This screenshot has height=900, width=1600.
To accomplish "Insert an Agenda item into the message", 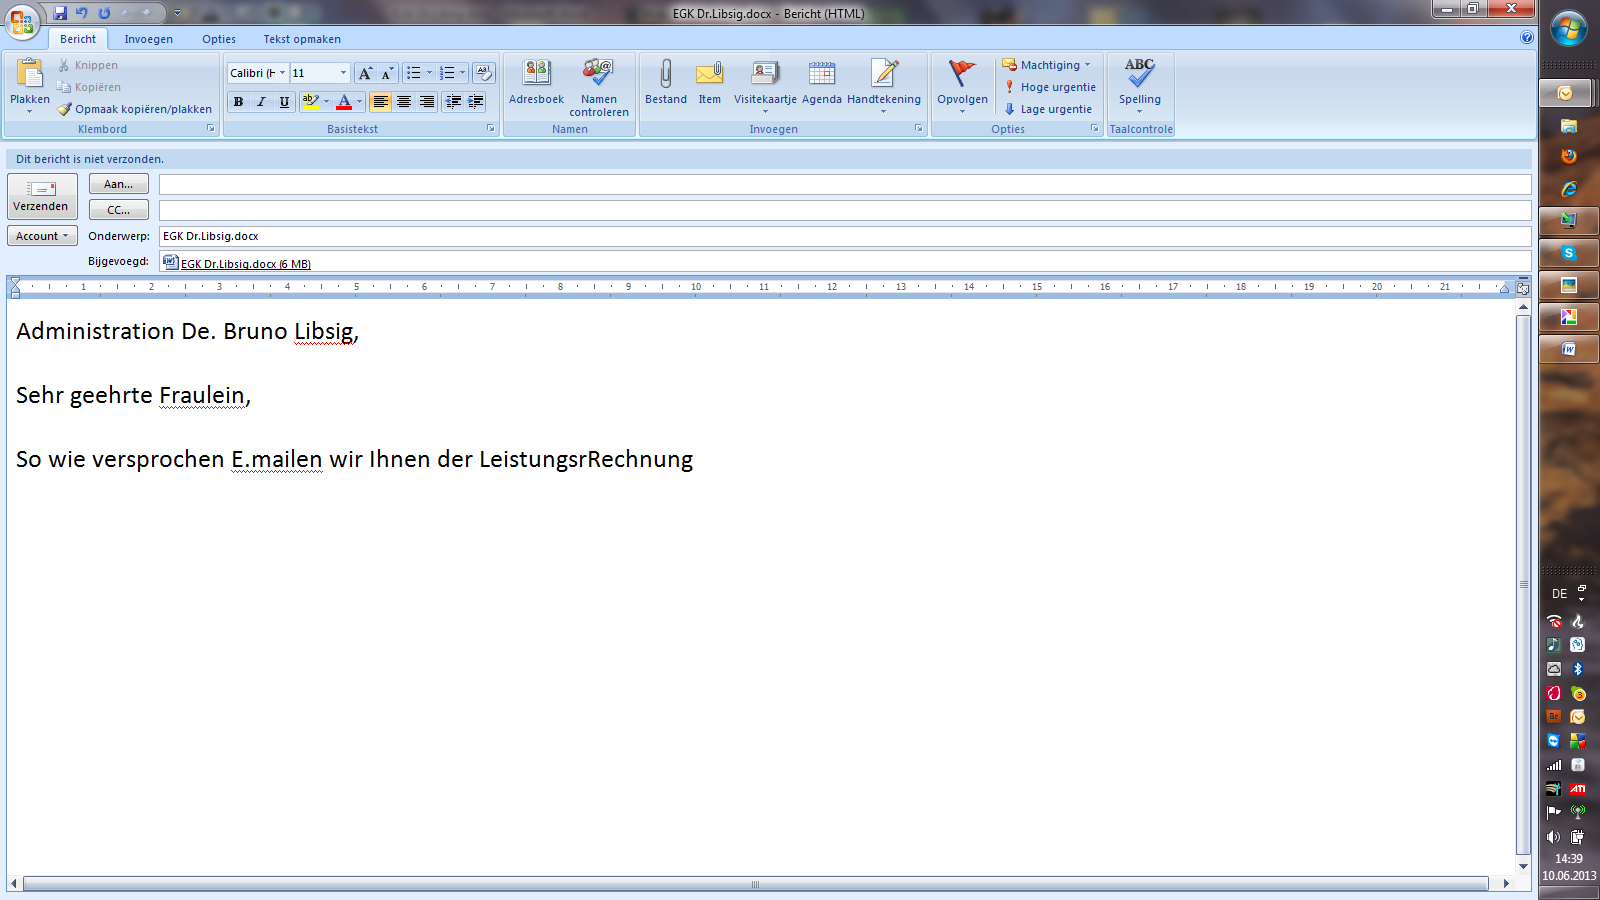I will tap(821, 85).
